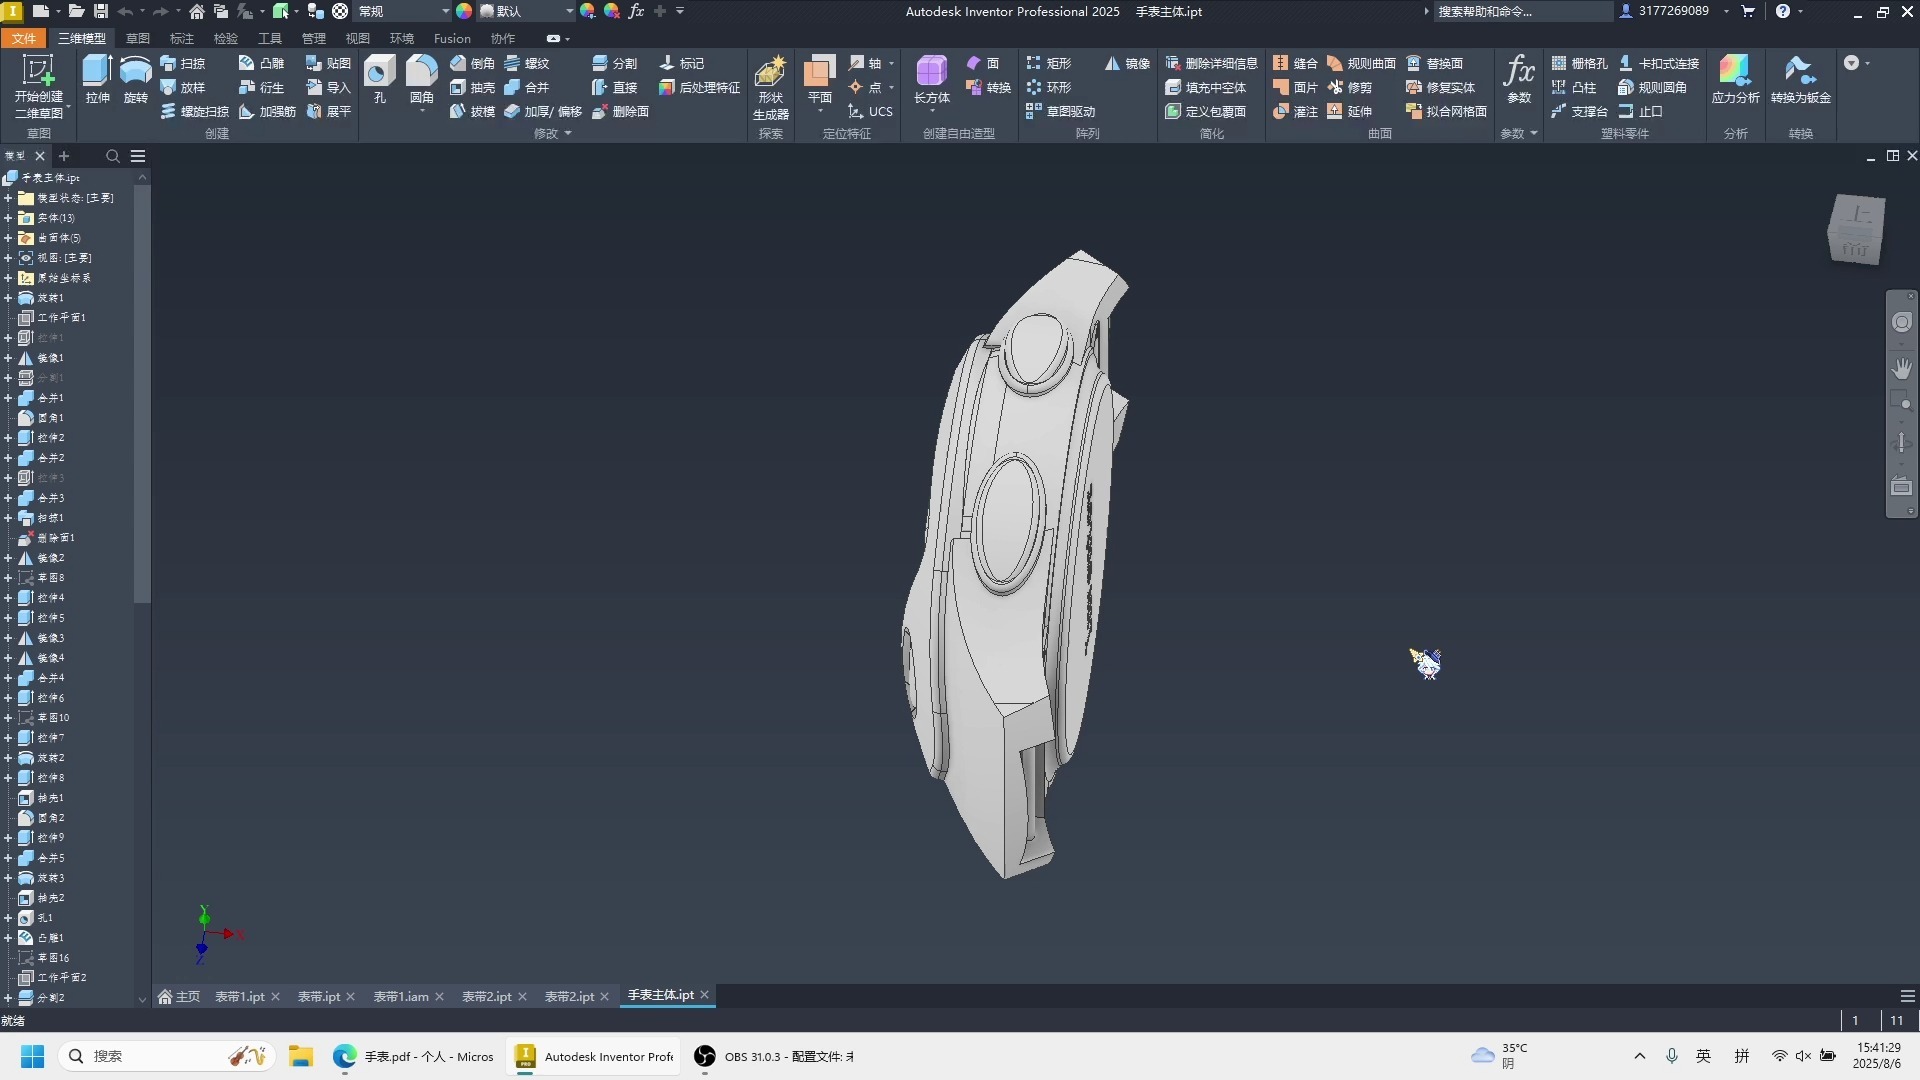
Task: Select the 扫掠 (Sweep) tool
Action: point(183,63)
